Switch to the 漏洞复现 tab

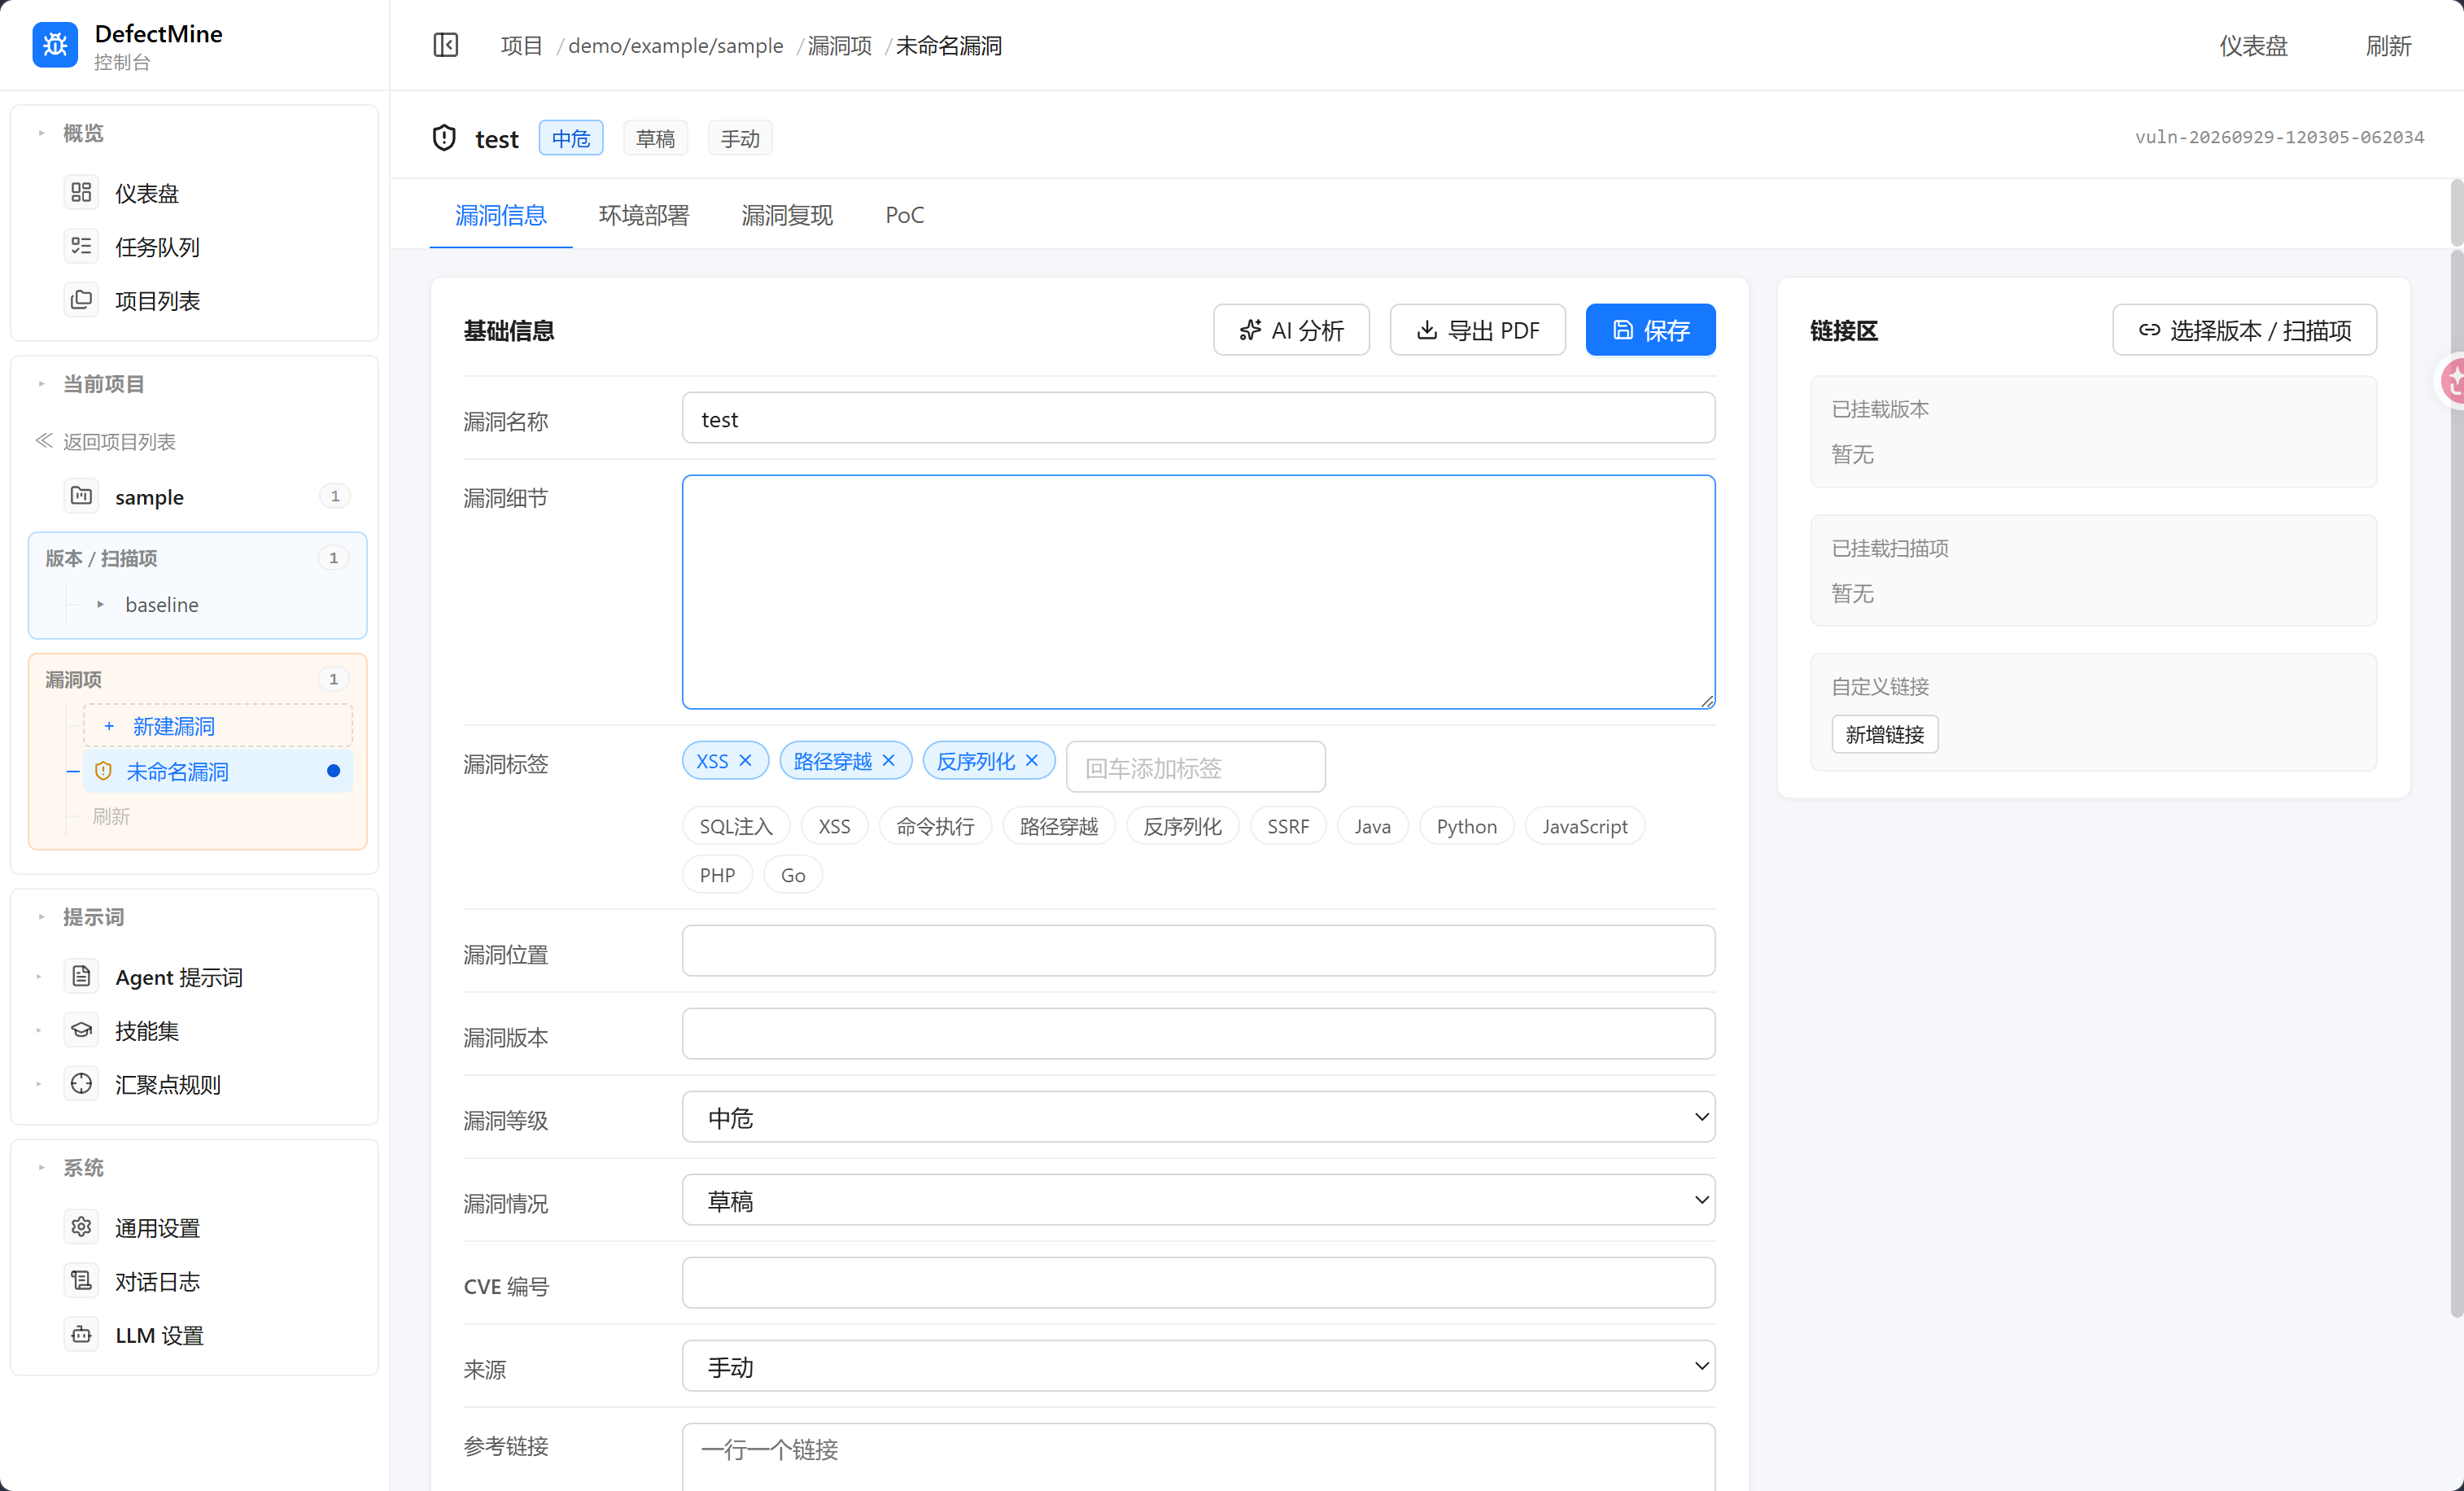[x=787, y=215]
